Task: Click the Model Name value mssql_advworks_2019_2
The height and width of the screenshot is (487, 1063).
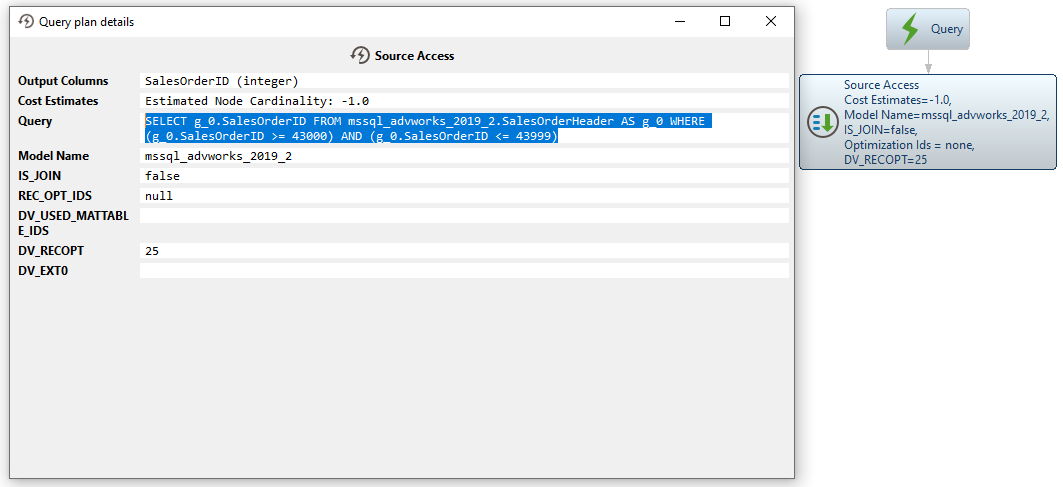Action: point(218,156)
